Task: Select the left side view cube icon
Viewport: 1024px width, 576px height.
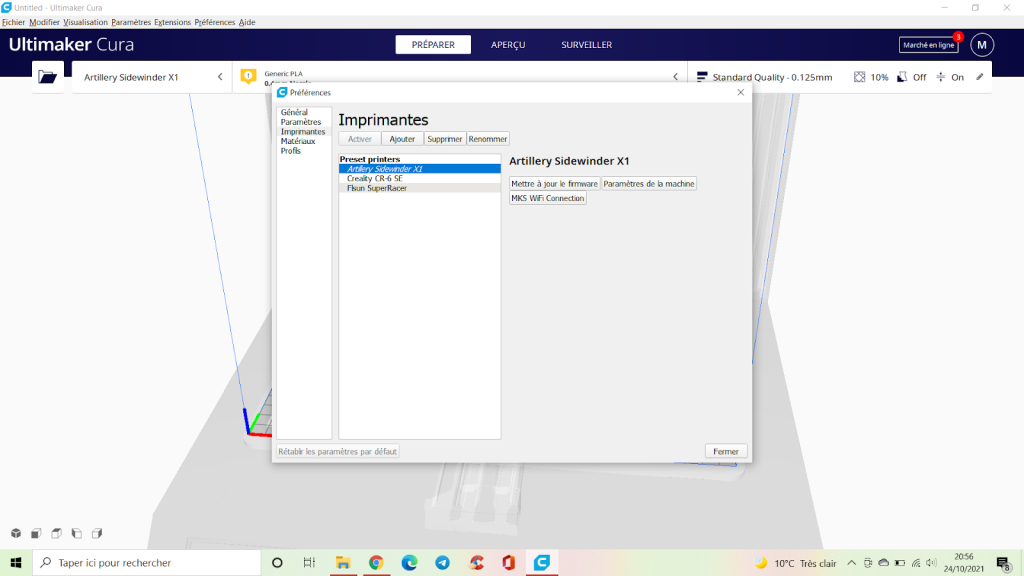Action: 77,534
